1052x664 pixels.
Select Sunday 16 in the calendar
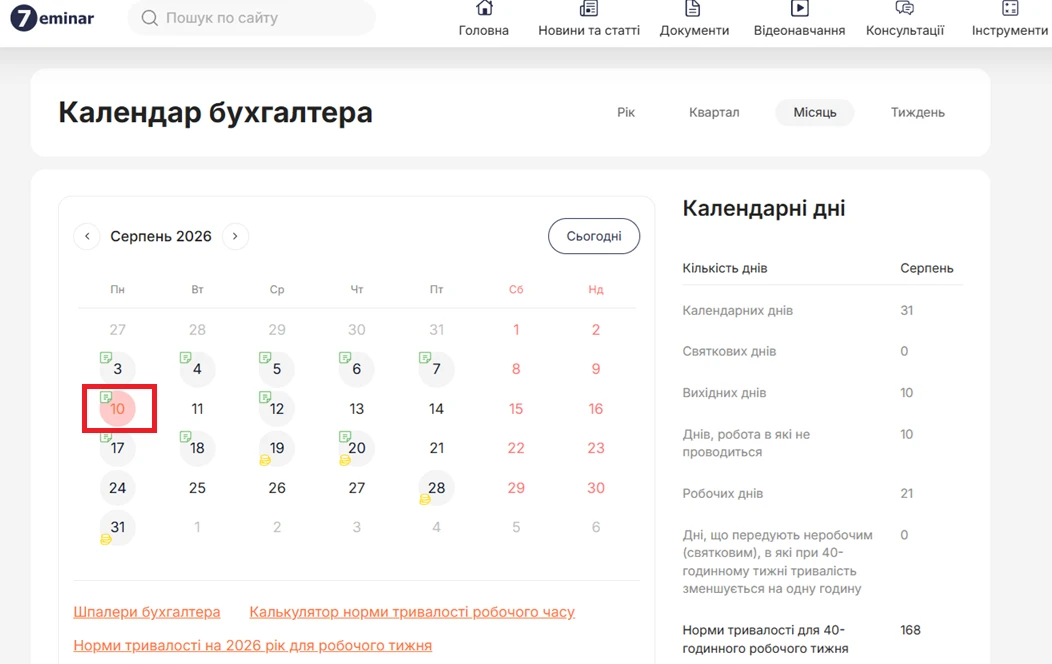[x=596, y=408]
